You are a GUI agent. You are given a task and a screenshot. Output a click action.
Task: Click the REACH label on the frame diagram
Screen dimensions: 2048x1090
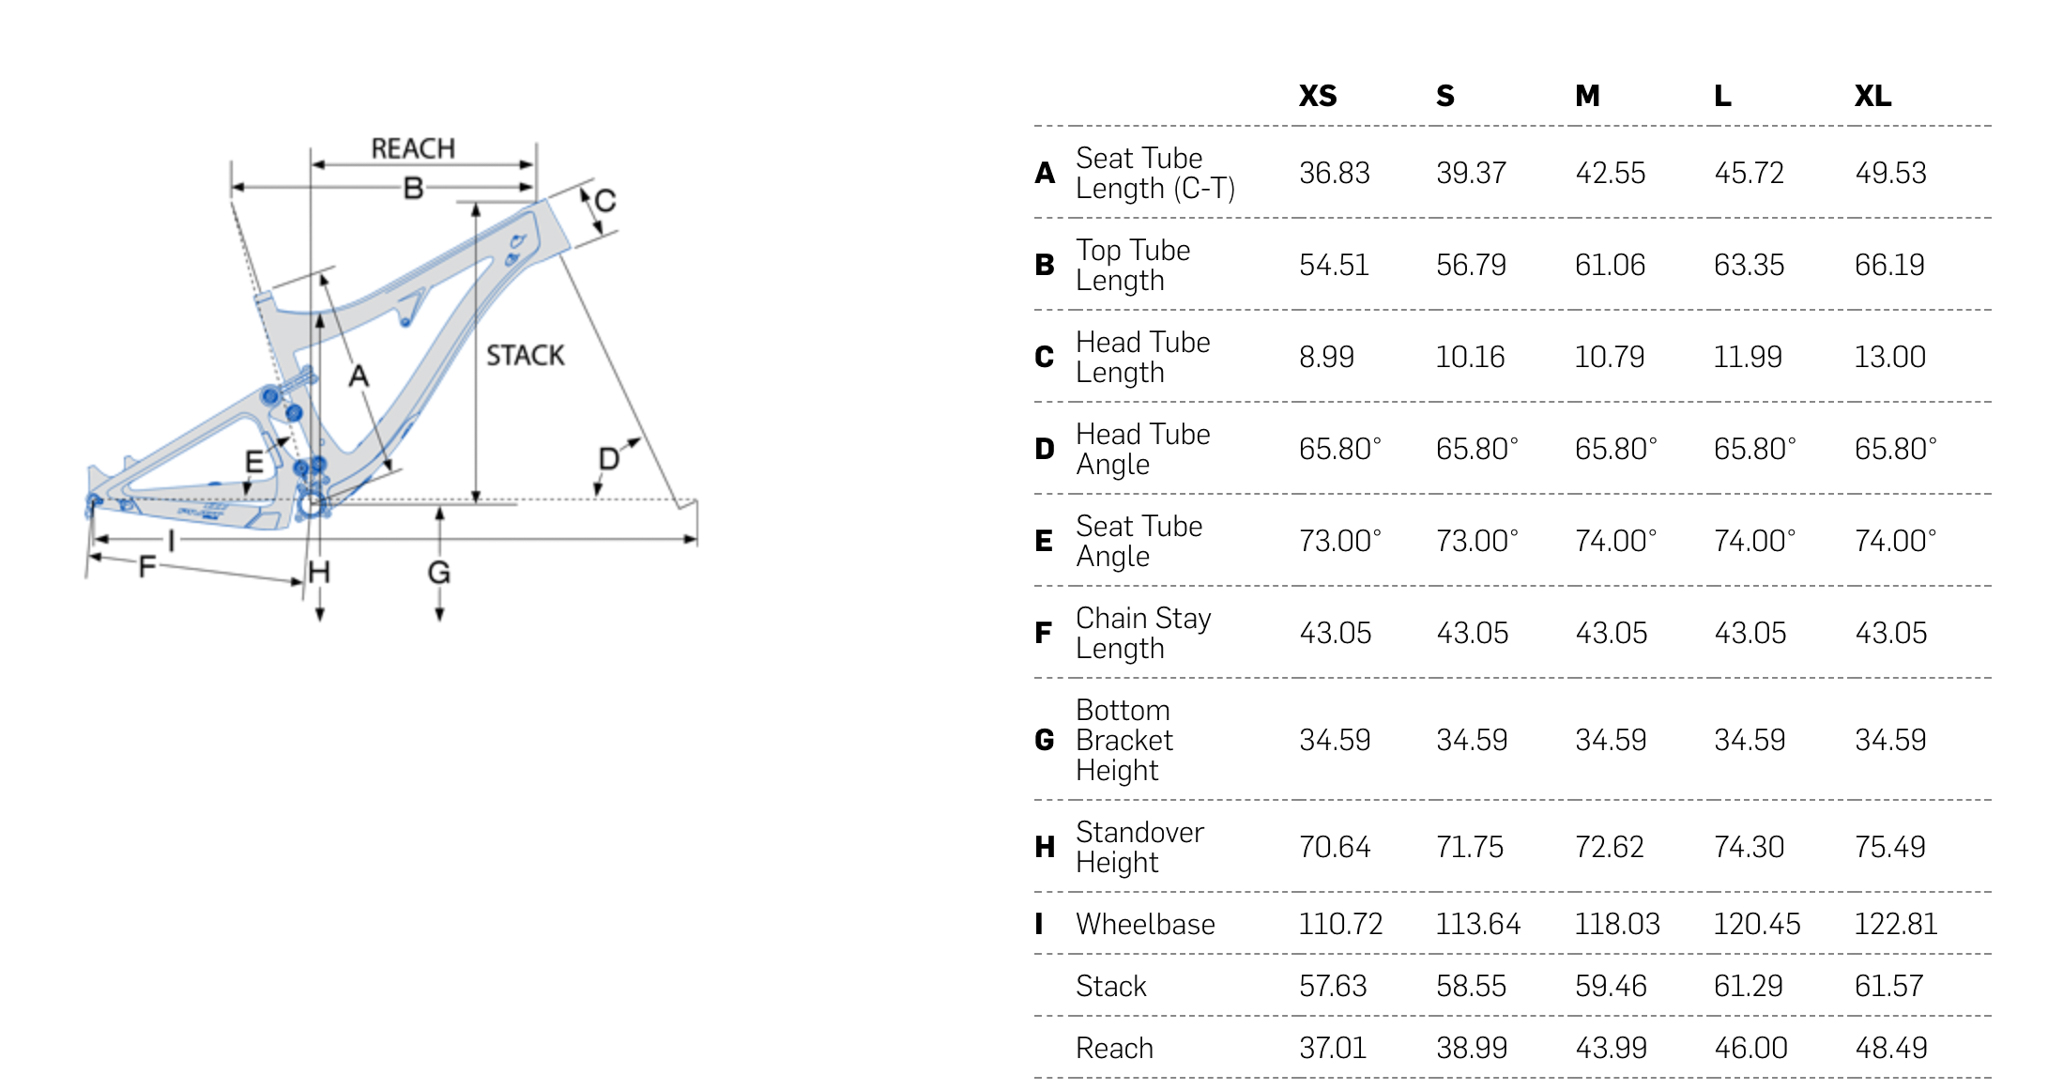[413, 149]
